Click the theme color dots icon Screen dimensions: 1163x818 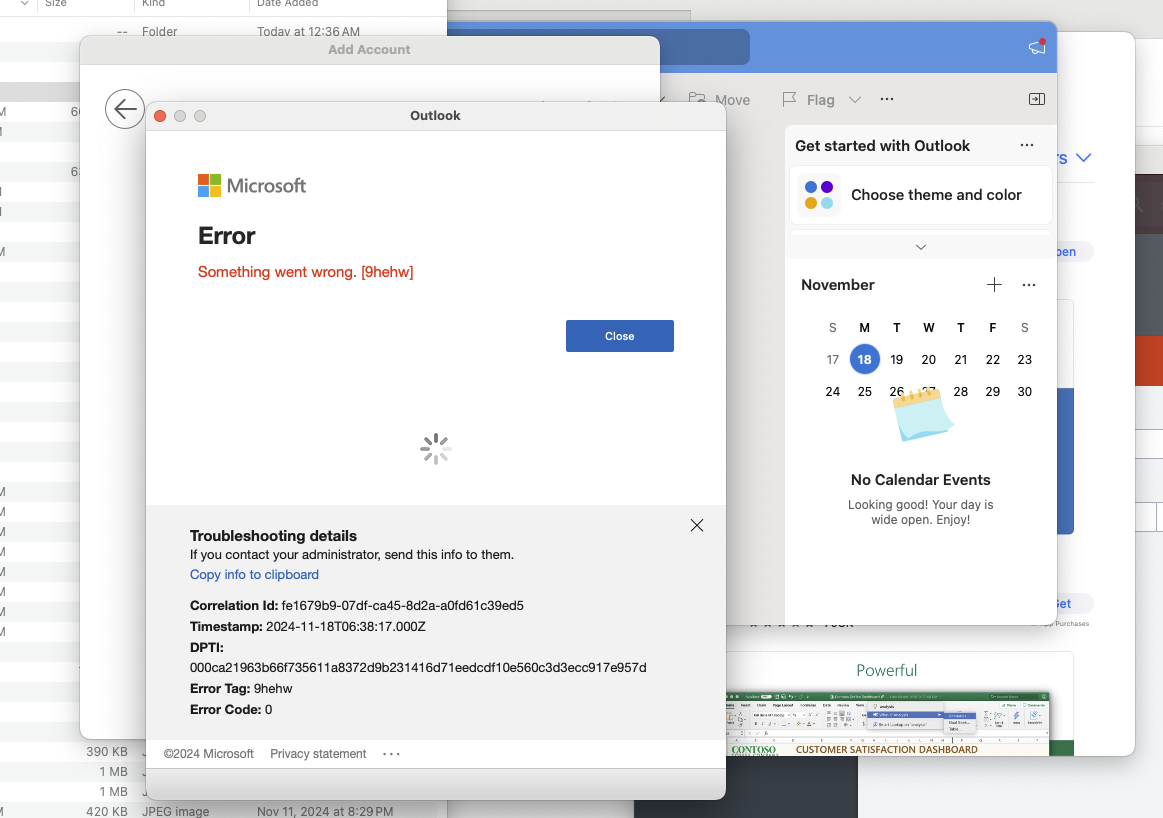click(819, 195)
